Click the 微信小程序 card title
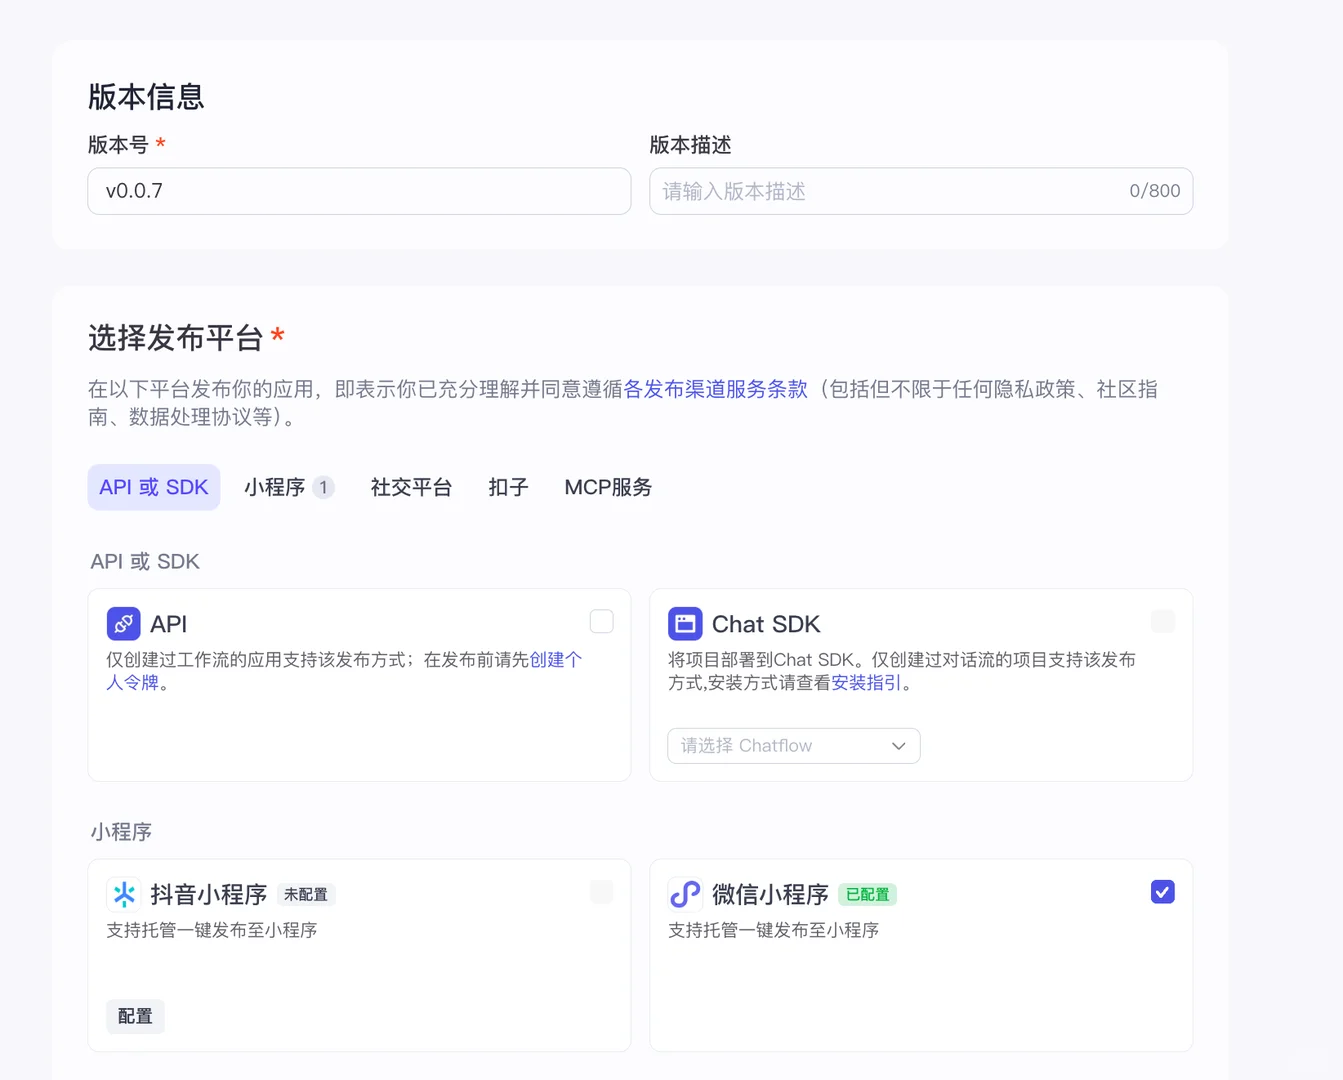The image size is (1343, 1080). pos(771,894)
